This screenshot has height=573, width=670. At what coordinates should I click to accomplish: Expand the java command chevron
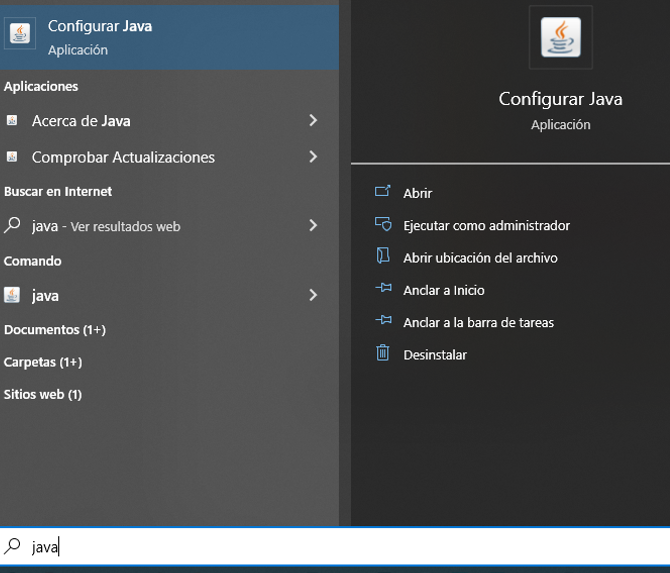point(313,295)
